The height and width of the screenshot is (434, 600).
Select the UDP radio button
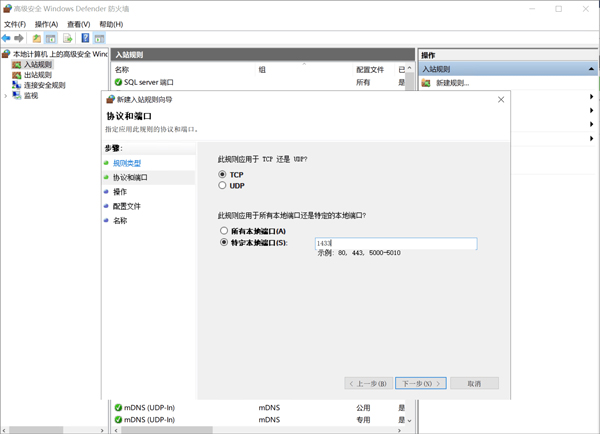[222, 186]
